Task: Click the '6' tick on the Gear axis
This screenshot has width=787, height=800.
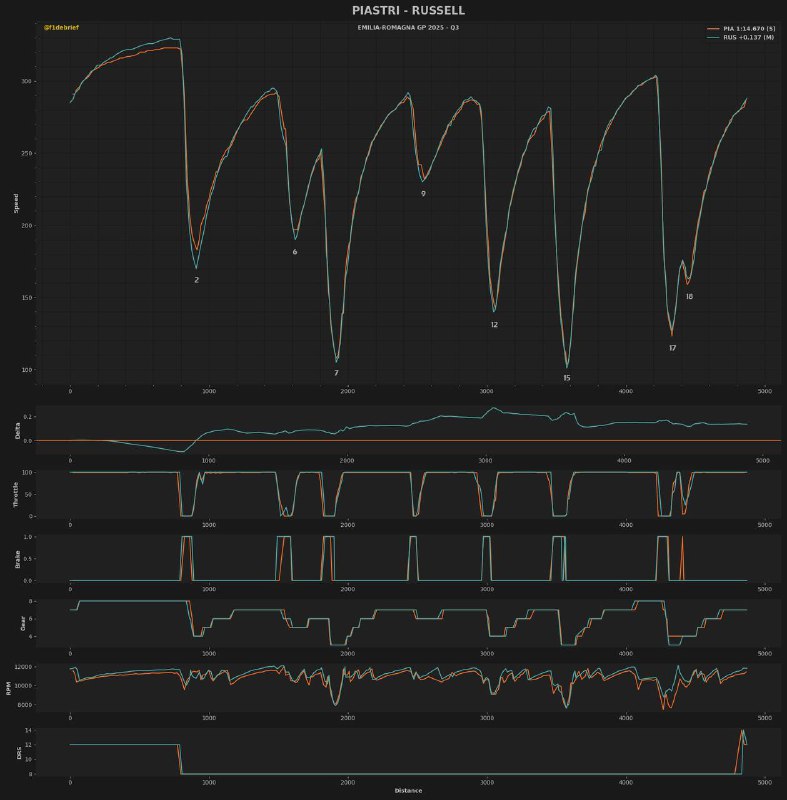Action: tap(30, 619)
